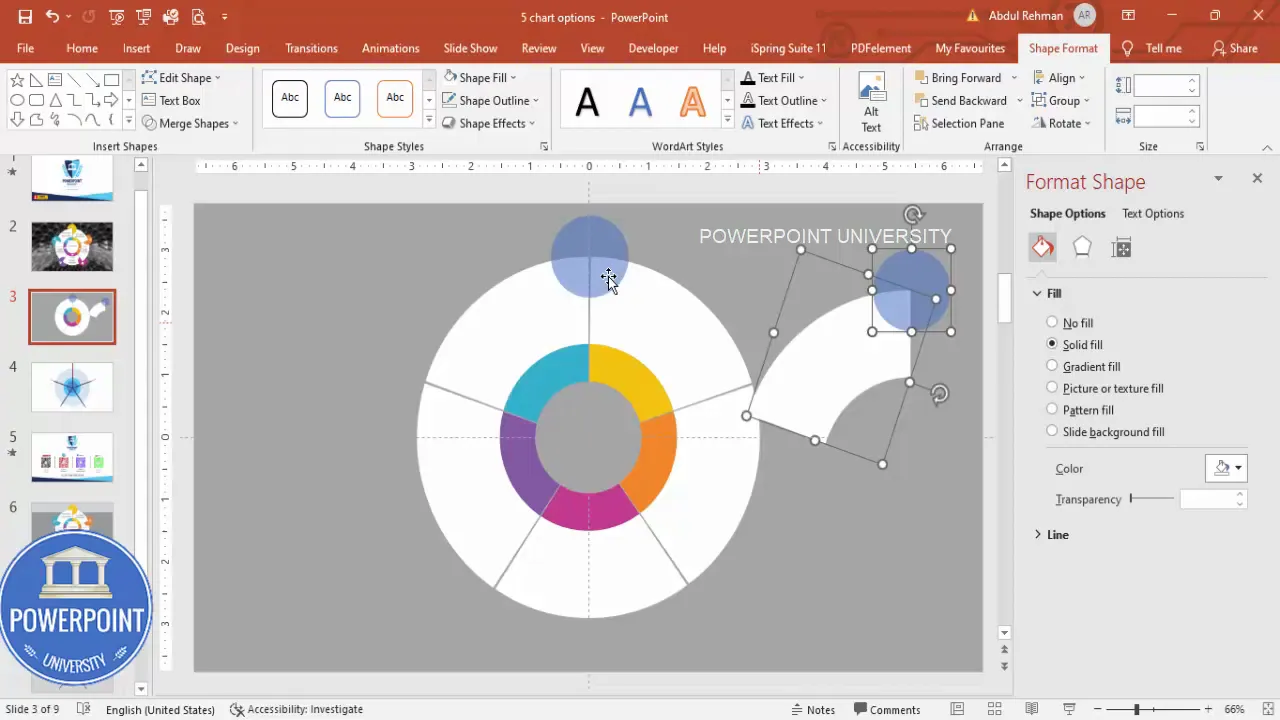Open the Selection Pane
1280x720 pixels.
coord(959,123)
